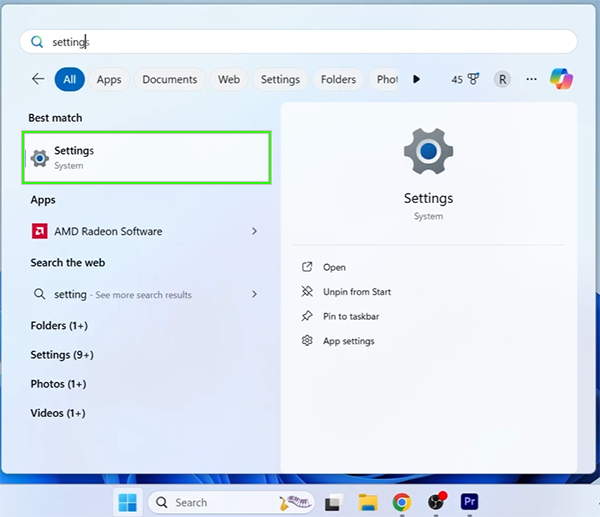
Task: Choose Unpin from Start
Action: (x=357, y=292)
